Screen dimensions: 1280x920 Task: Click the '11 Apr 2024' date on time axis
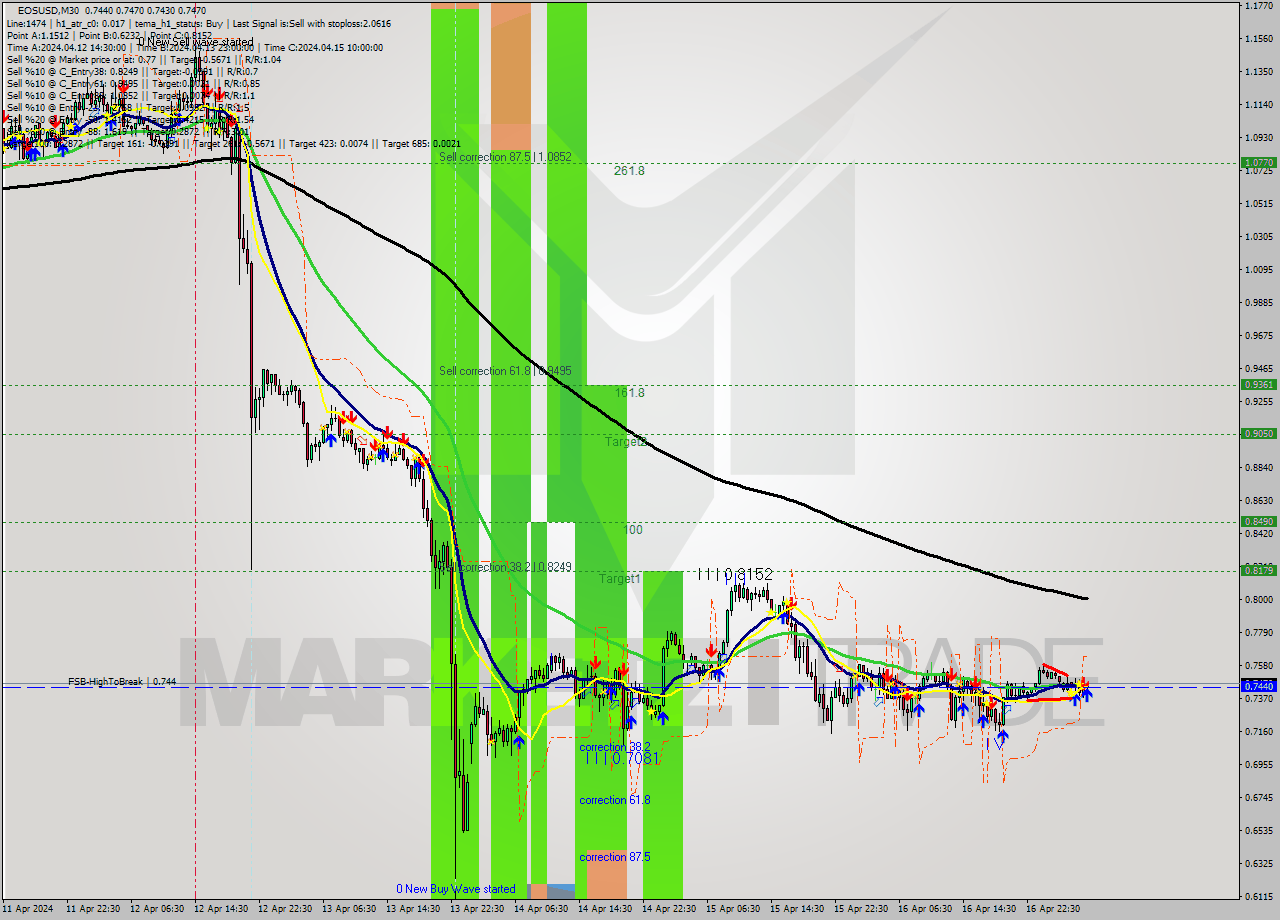tap(30, 909)
